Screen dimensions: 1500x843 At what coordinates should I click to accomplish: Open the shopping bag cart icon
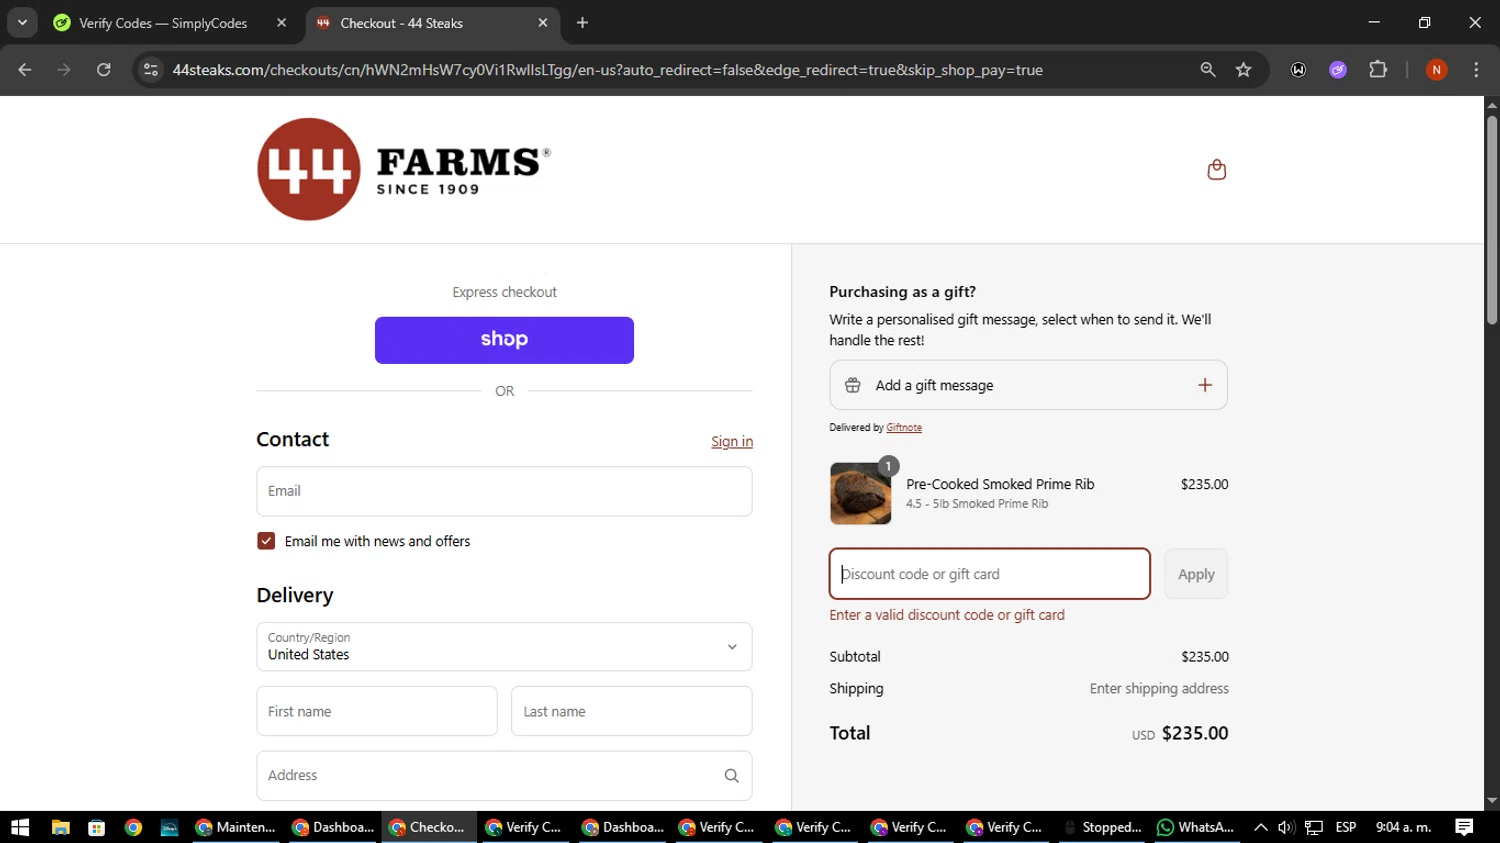[x=1216, y=169]
